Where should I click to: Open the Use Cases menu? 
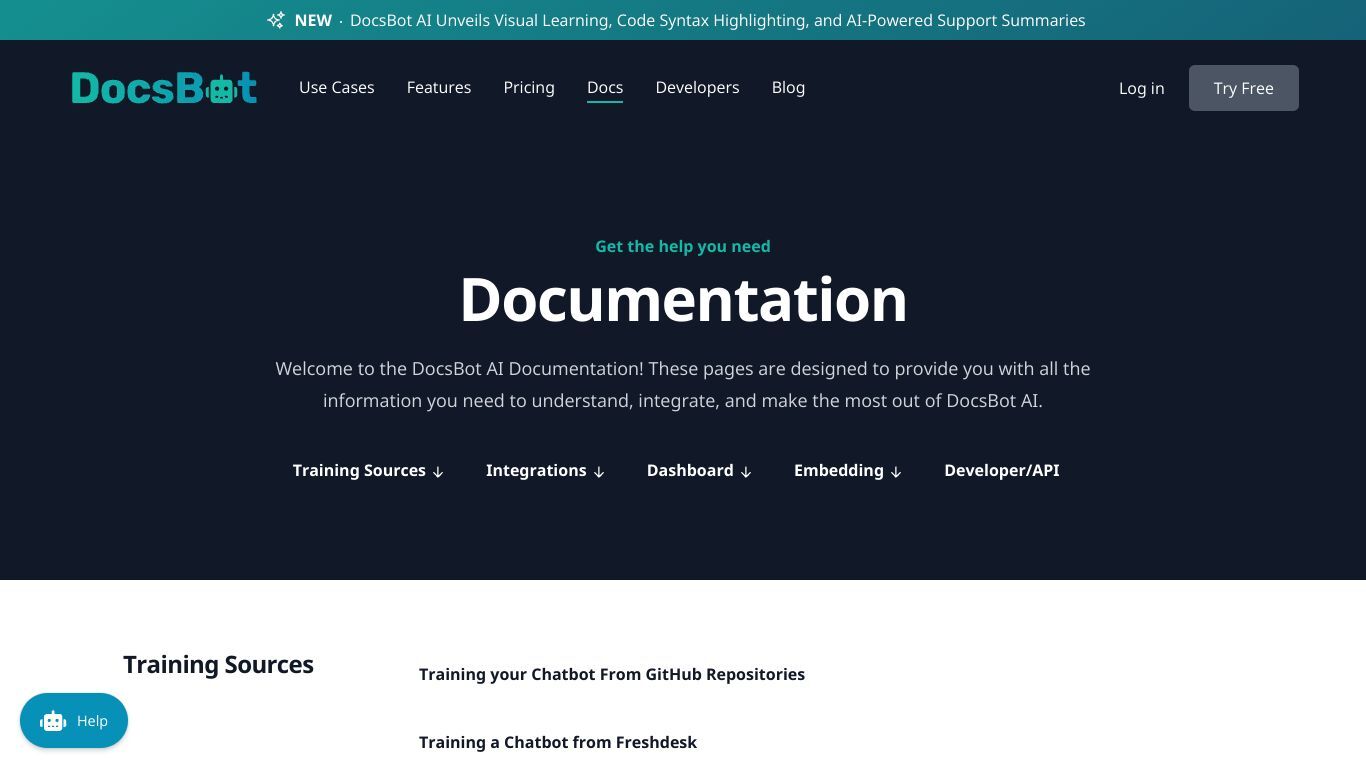(x=336, y=87)
